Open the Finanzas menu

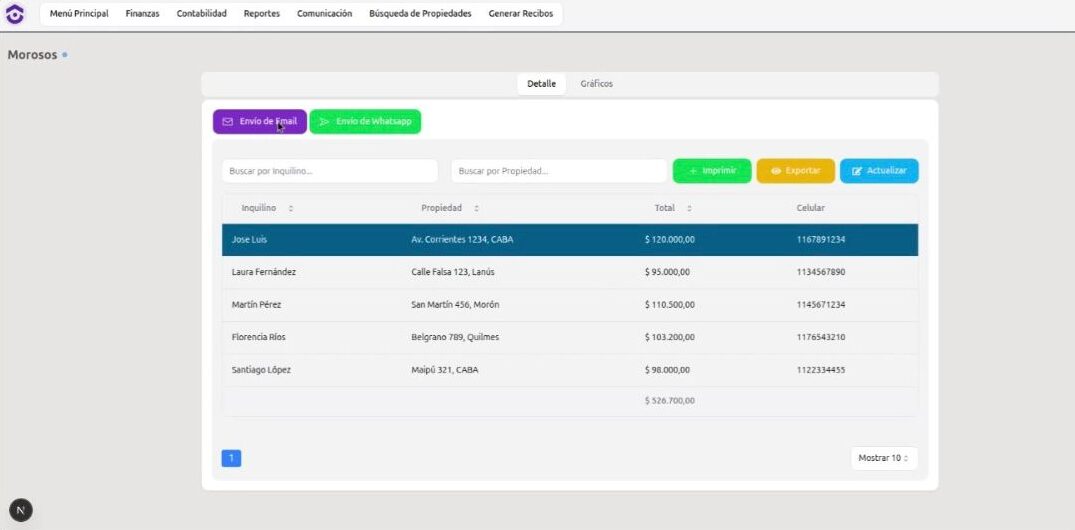(142, 14)
